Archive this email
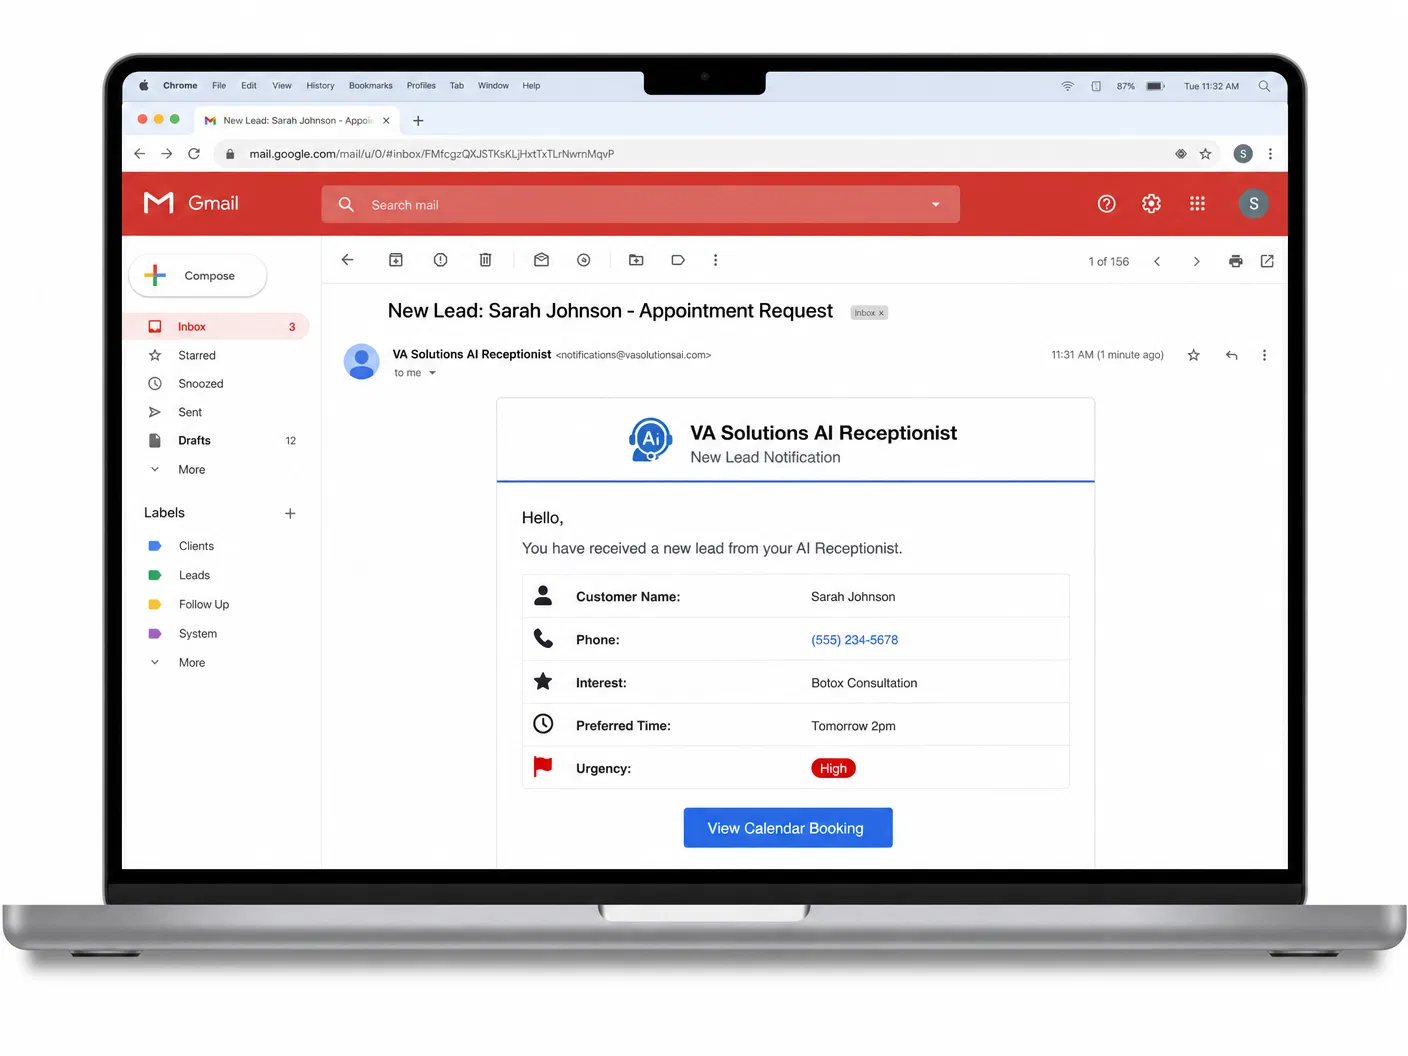This screenshot has height=1056, width=1408. tap(396, 260)
